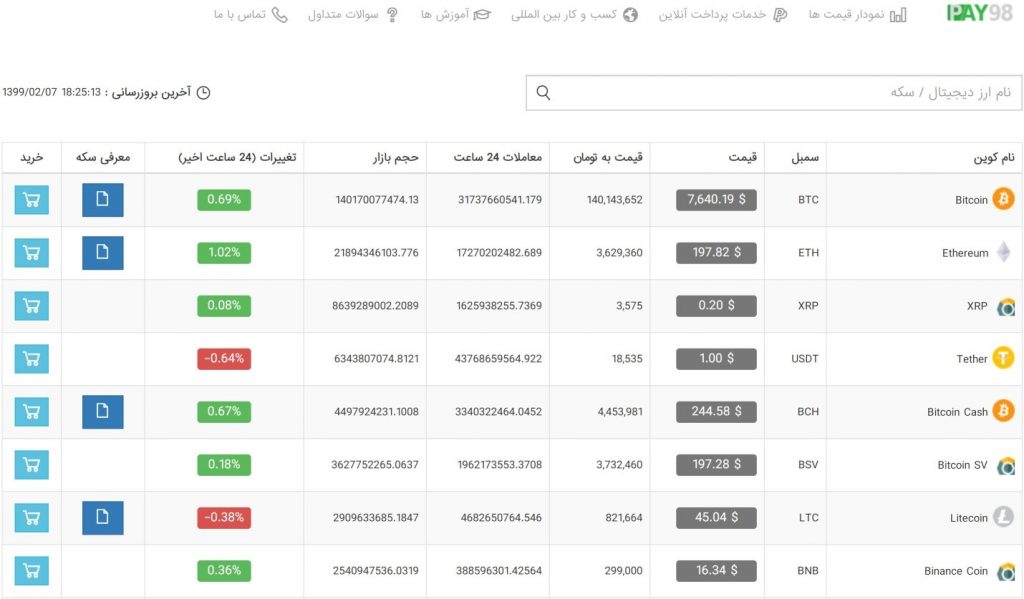
Task: Click the Bitcoin SV logo icon
Action: pyautogui.click(x=1006, y=465)
